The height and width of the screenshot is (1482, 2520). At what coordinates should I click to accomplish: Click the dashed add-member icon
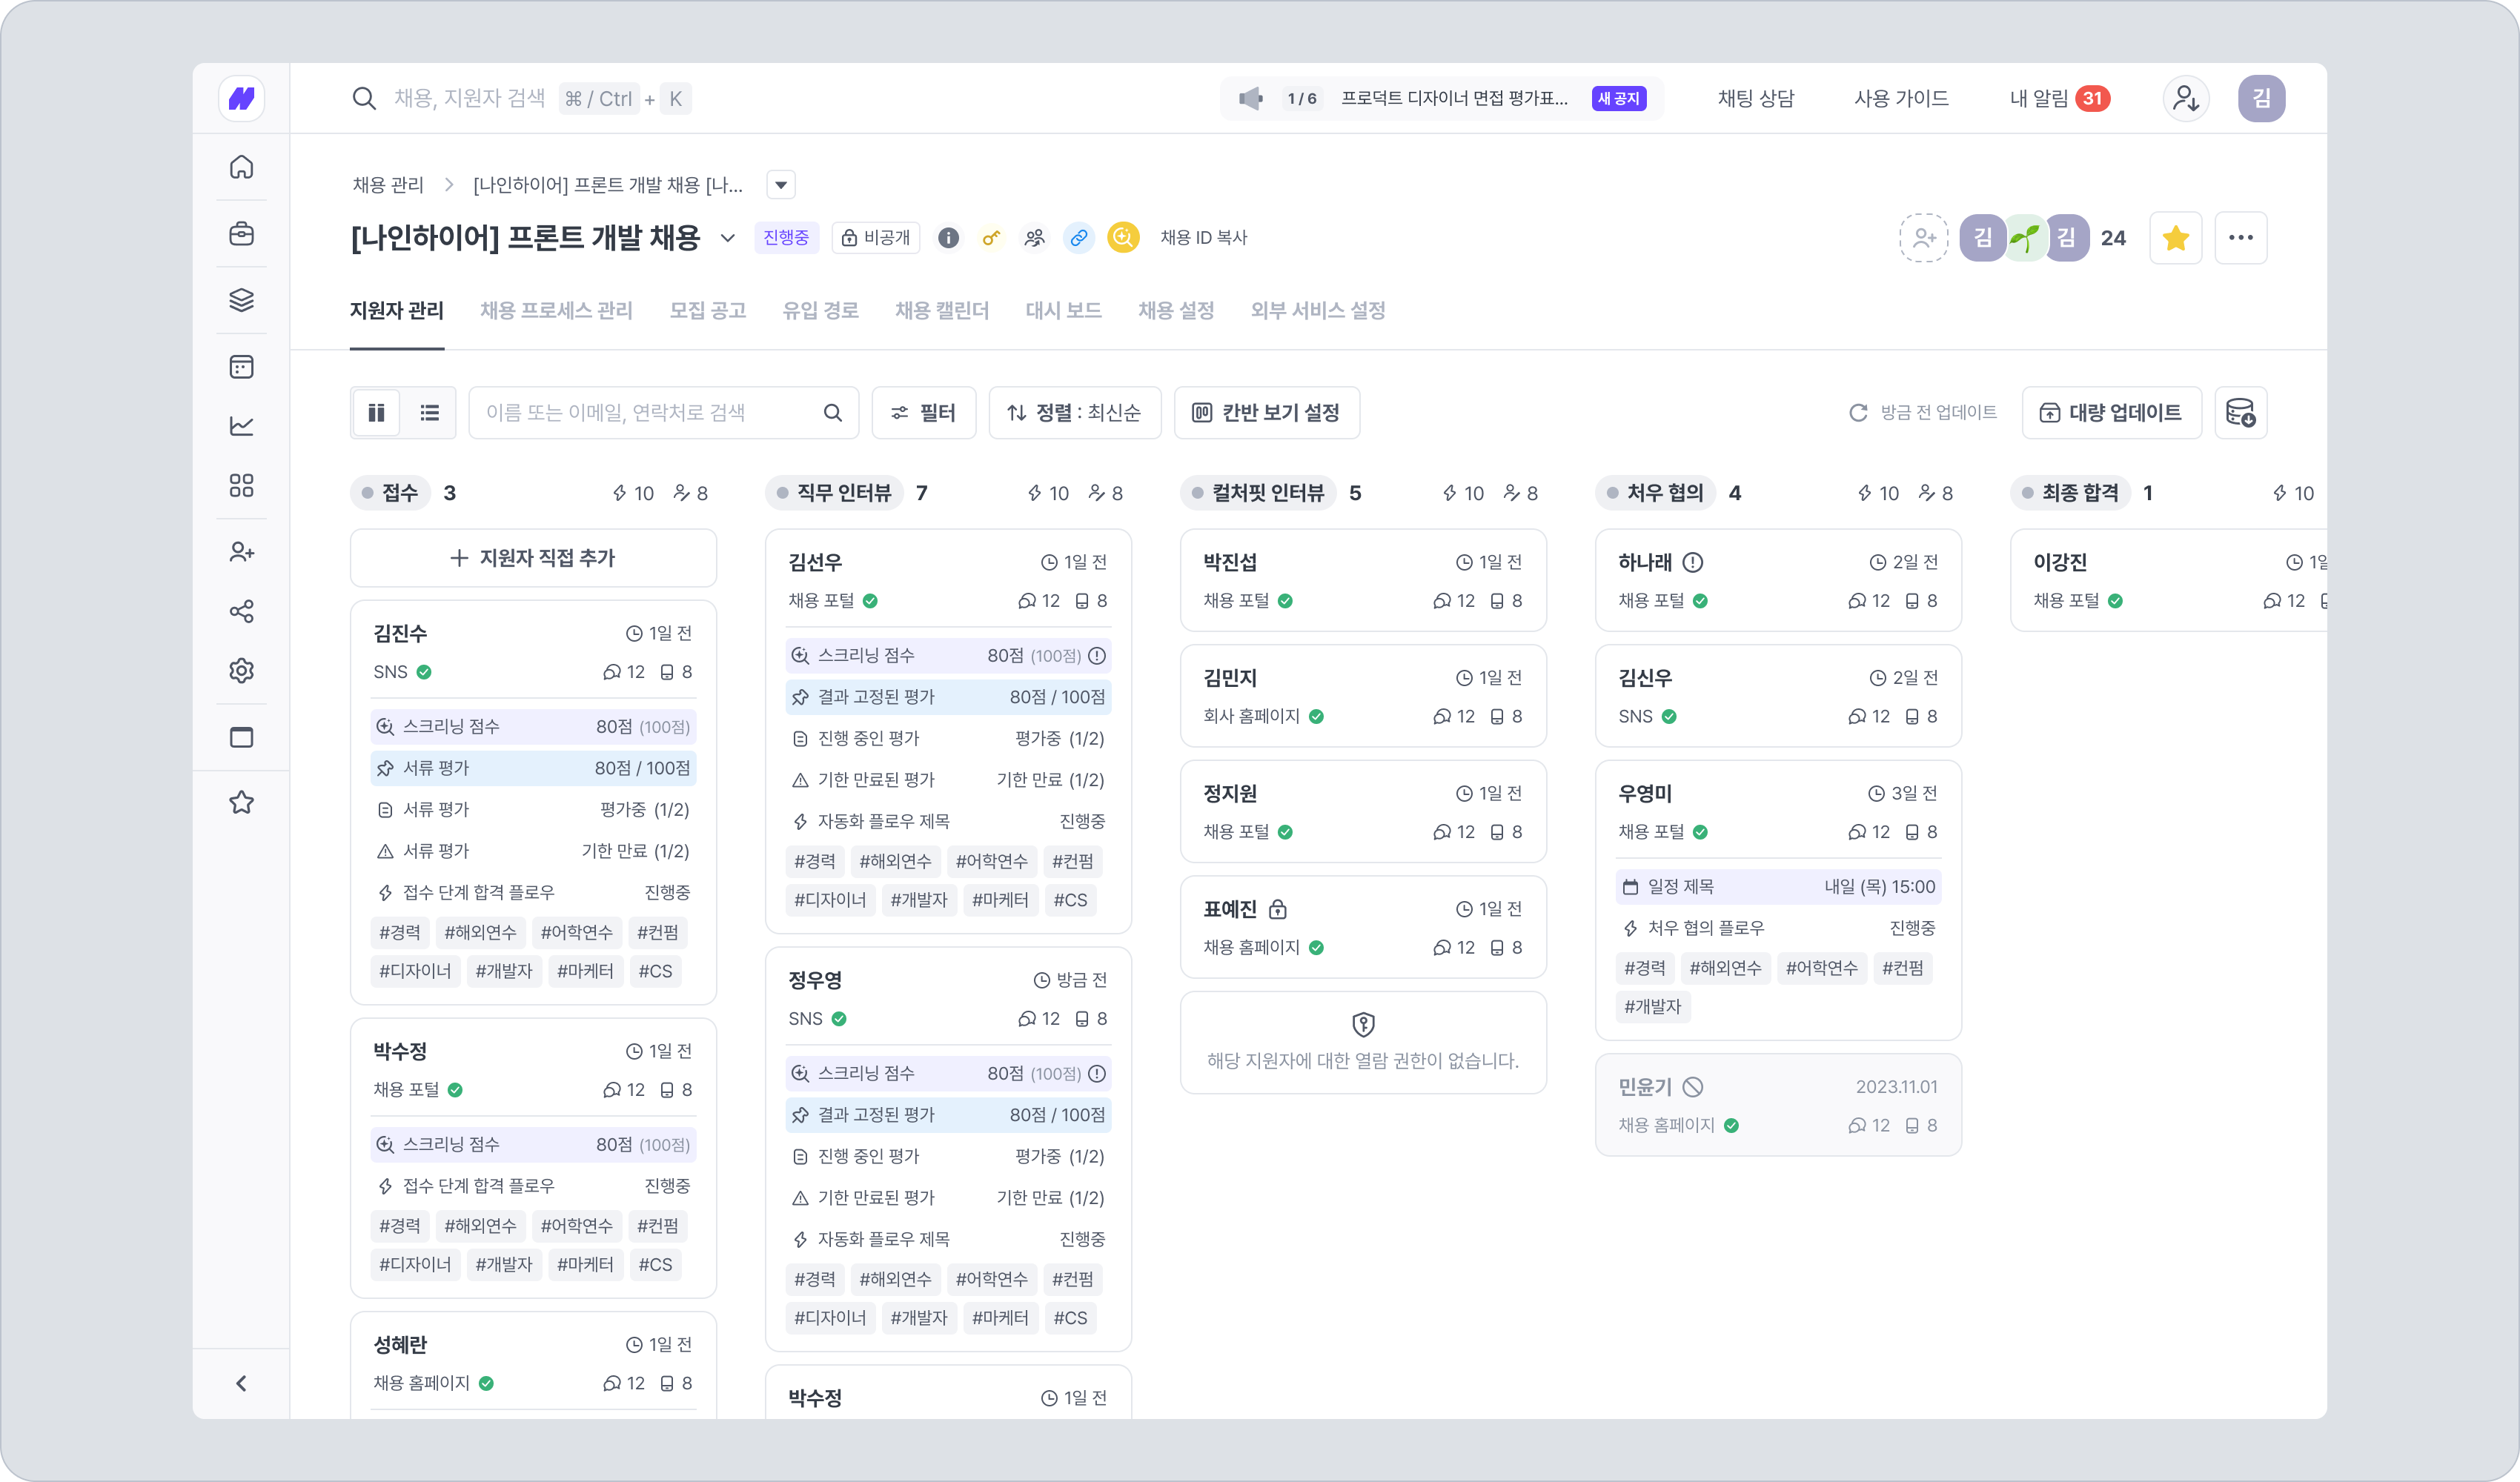tap(1923, 238)
